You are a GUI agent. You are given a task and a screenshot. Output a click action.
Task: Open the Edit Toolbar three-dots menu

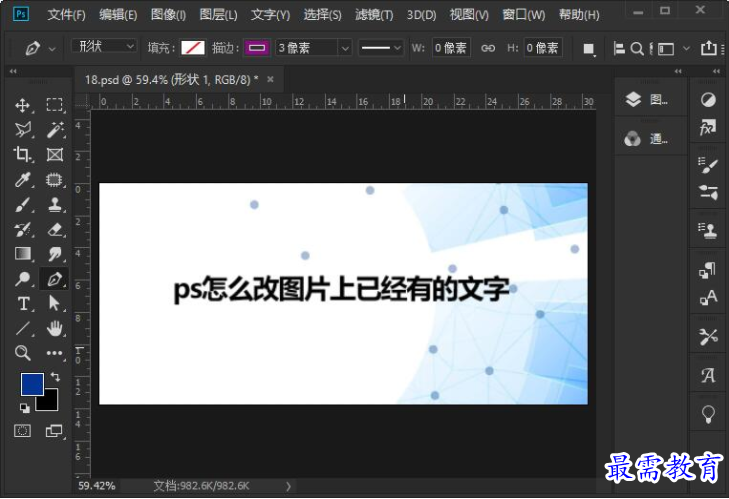pos(54,353)
